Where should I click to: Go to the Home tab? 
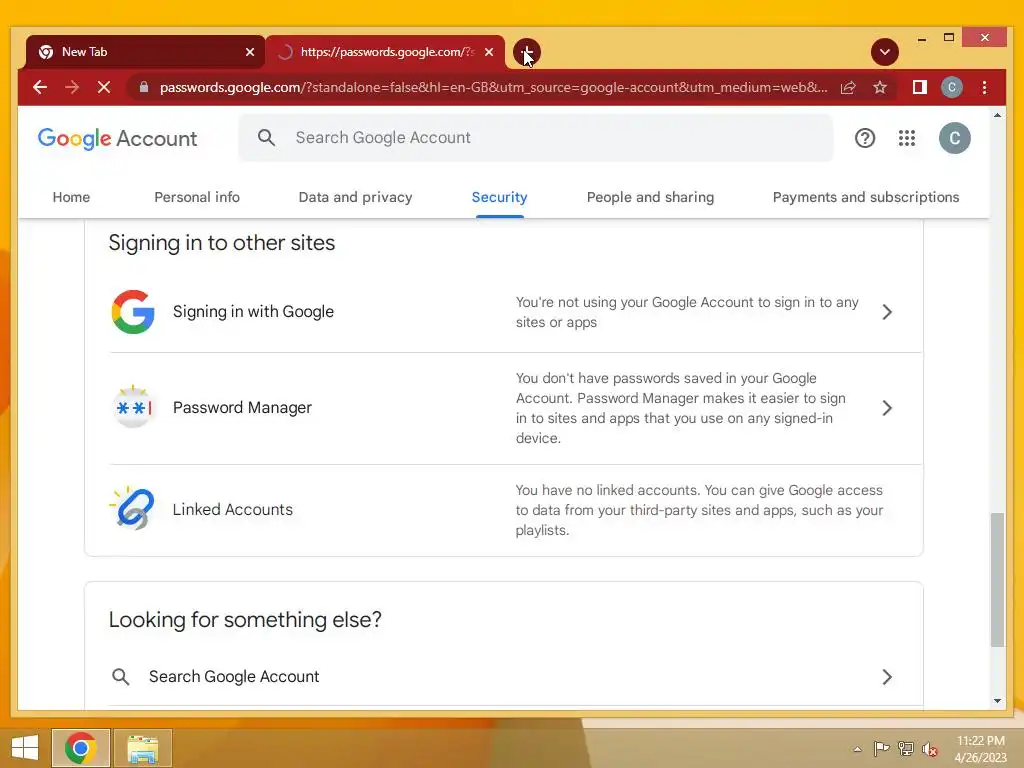coord(71,197)
